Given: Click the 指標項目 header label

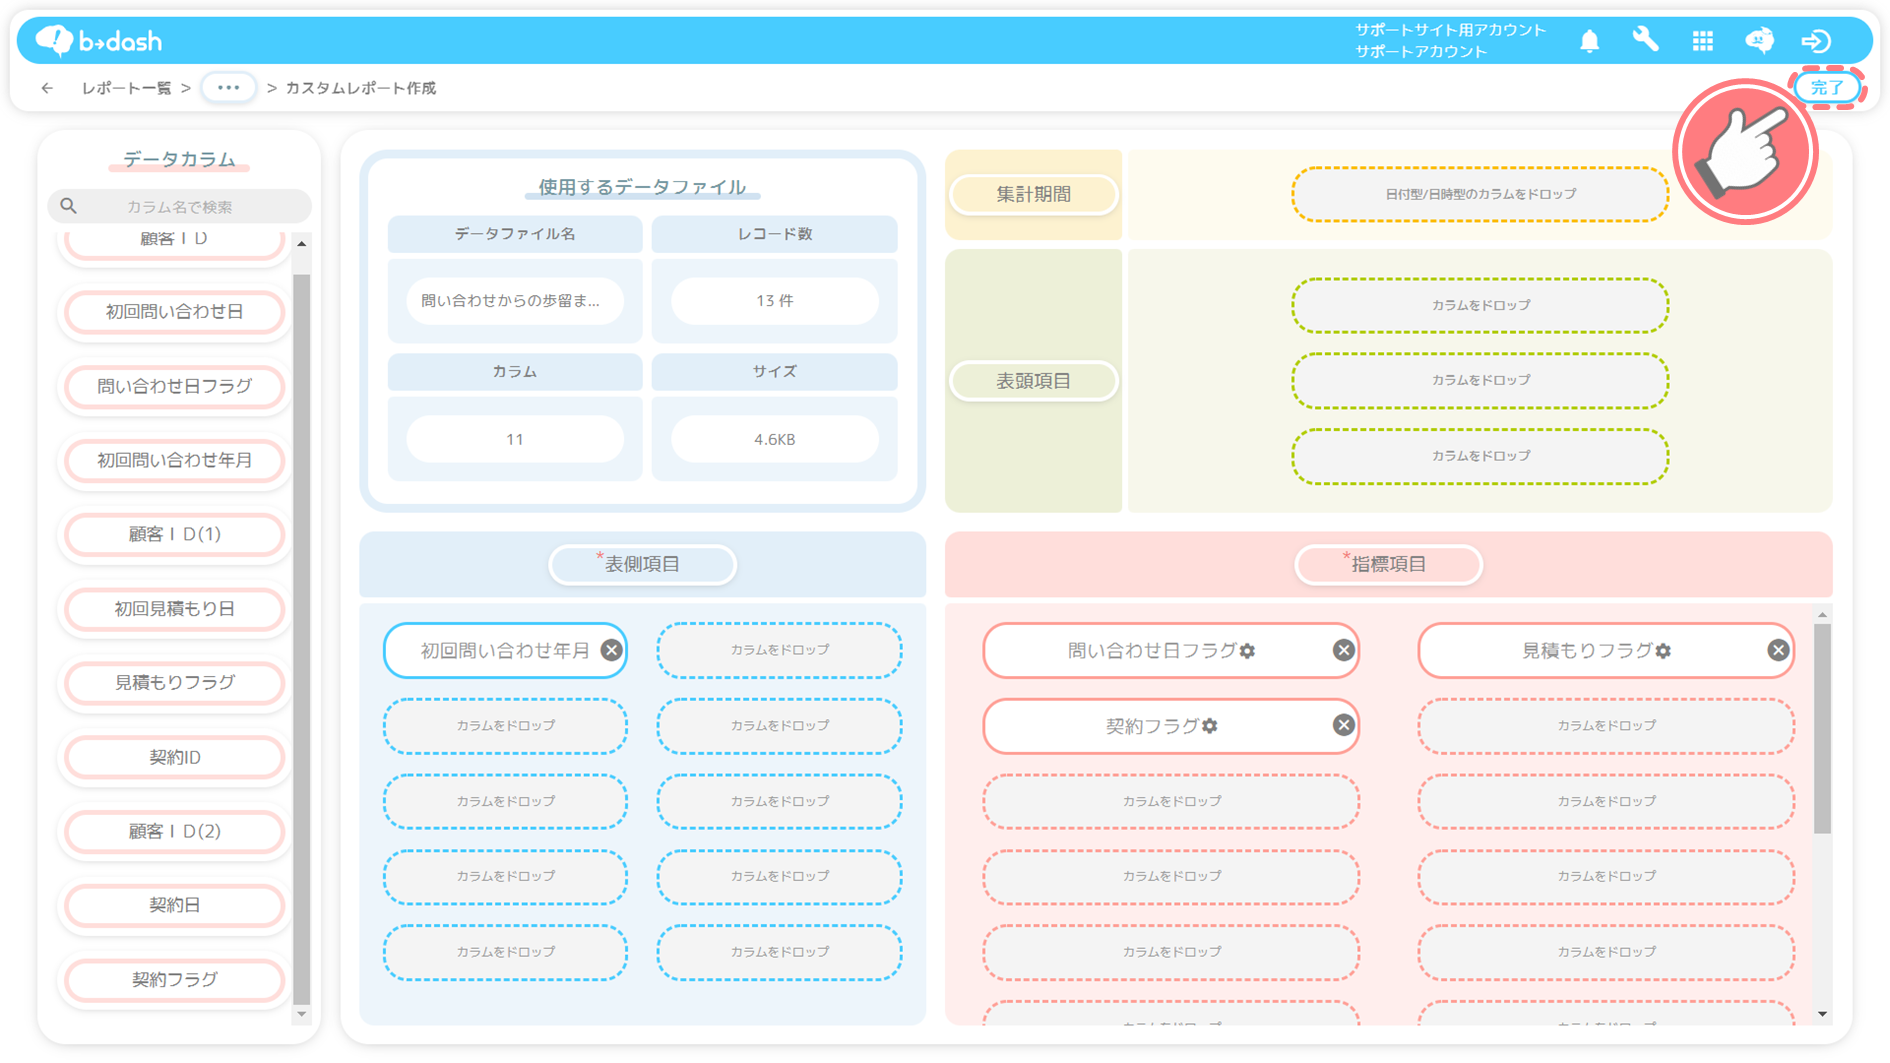Looking at the screenshot, I should point(1388,564).
